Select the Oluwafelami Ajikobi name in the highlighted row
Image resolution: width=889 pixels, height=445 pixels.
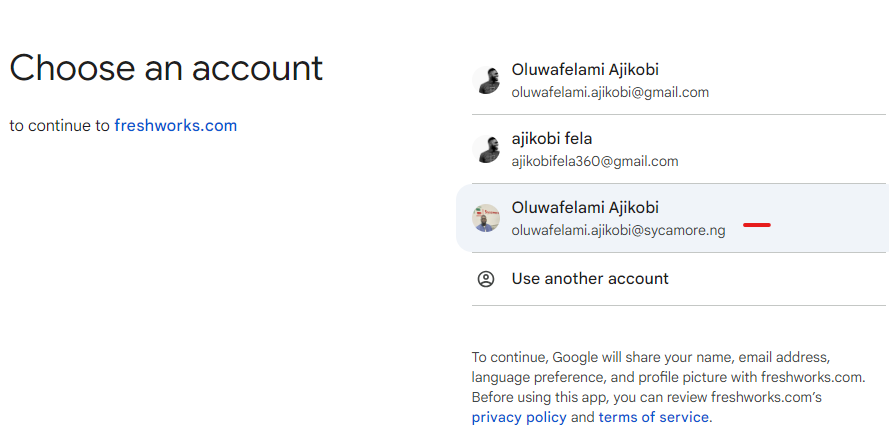(585, 207)
